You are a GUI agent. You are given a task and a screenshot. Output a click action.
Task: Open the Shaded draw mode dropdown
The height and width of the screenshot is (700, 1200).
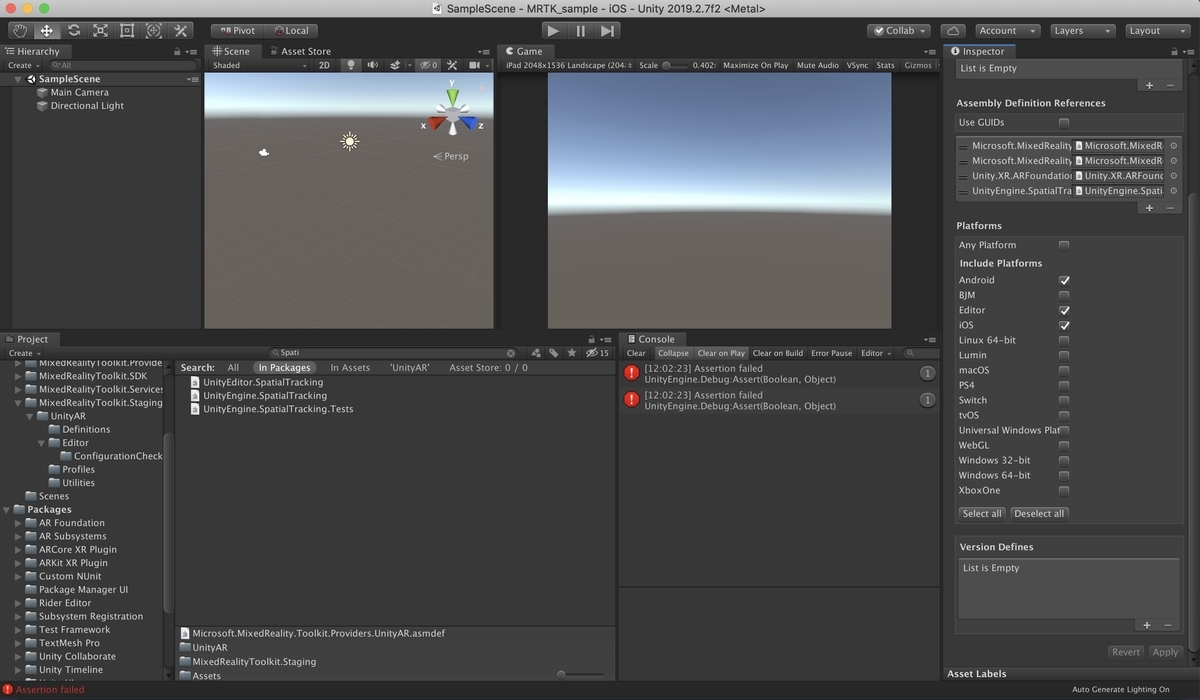click(x=259, y=65)
